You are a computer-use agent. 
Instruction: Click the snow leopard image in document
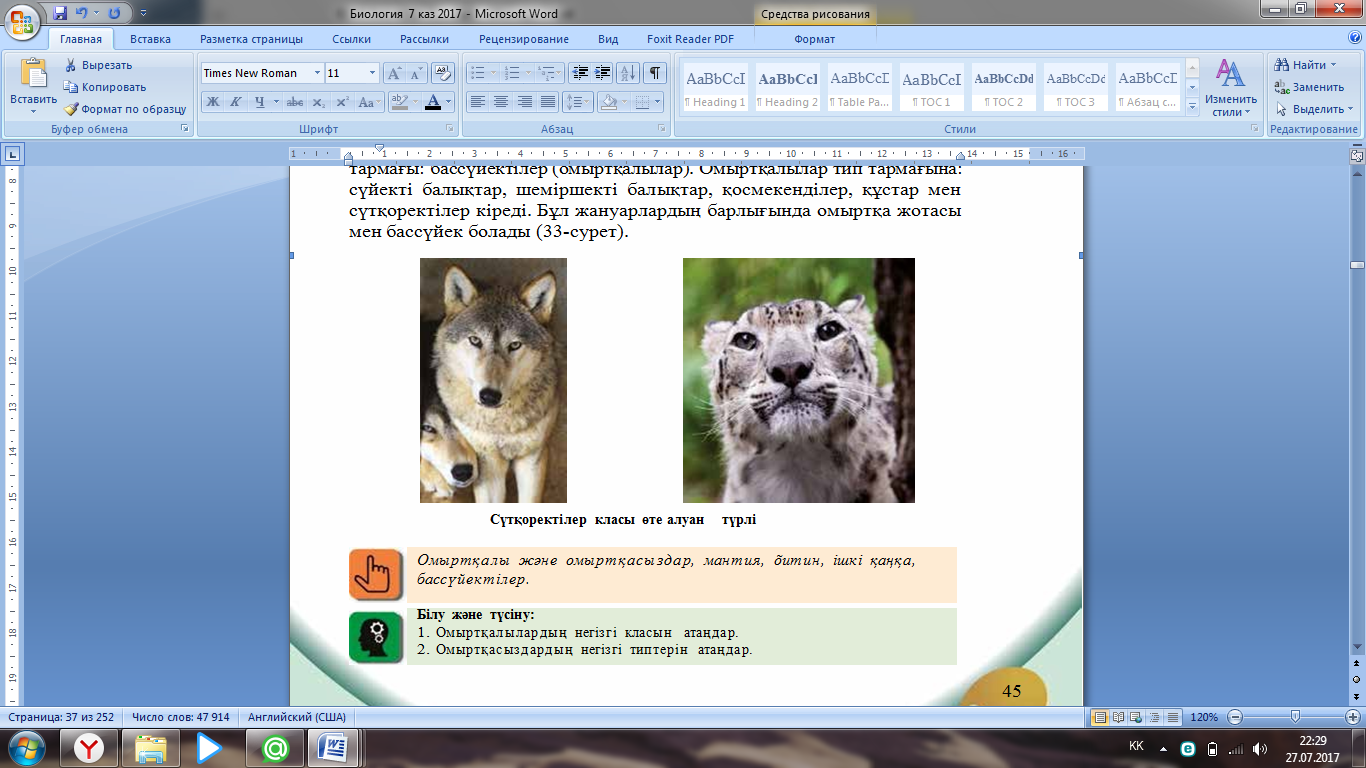click(x=798, y=380)
